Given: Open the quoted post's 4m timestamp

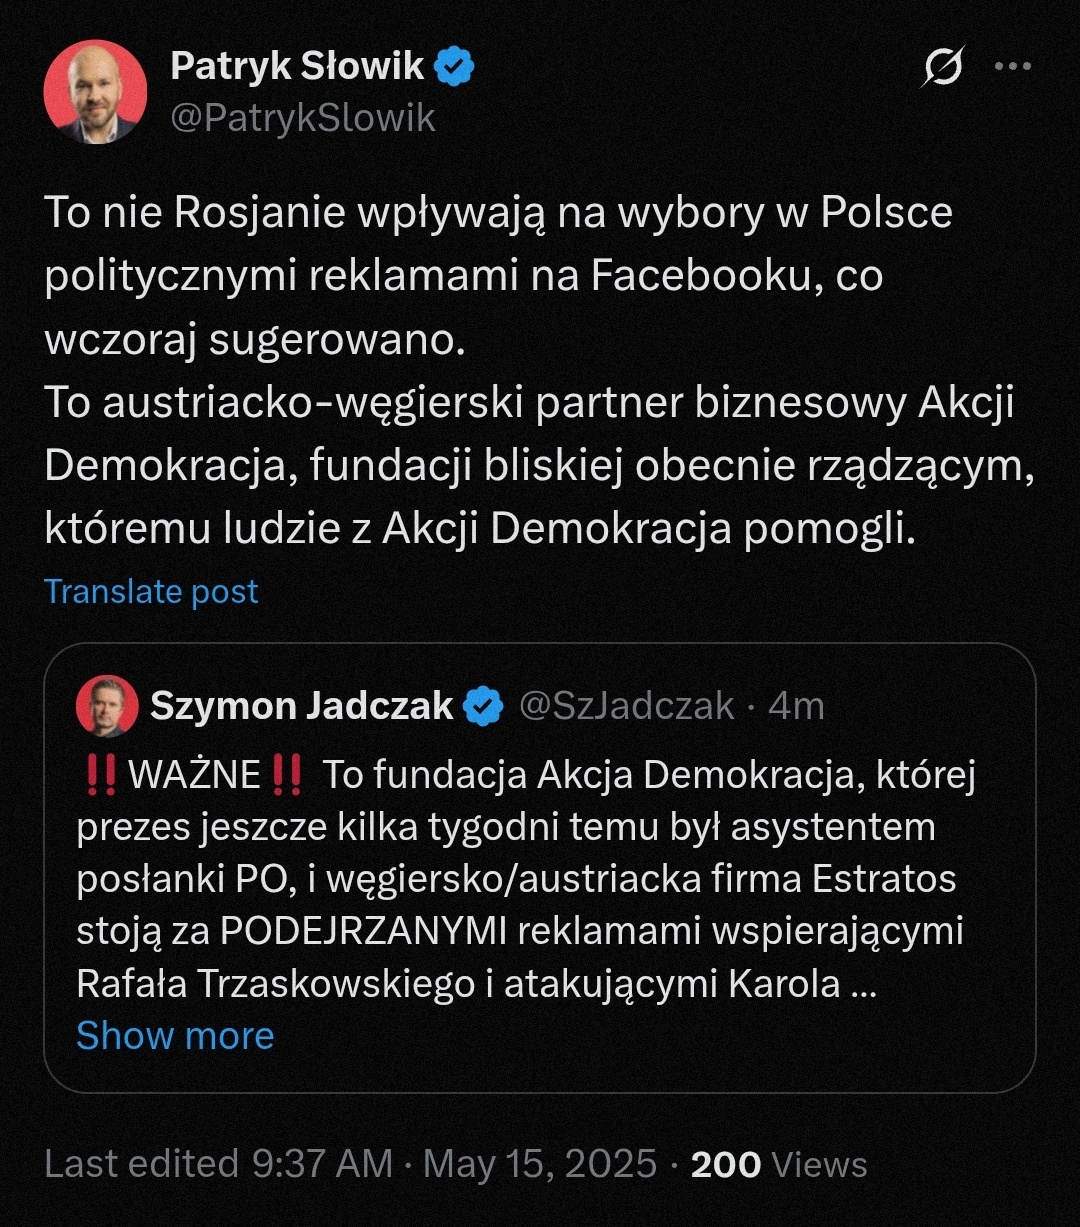Looking at the screenshot, I should [x=797, y=706].
